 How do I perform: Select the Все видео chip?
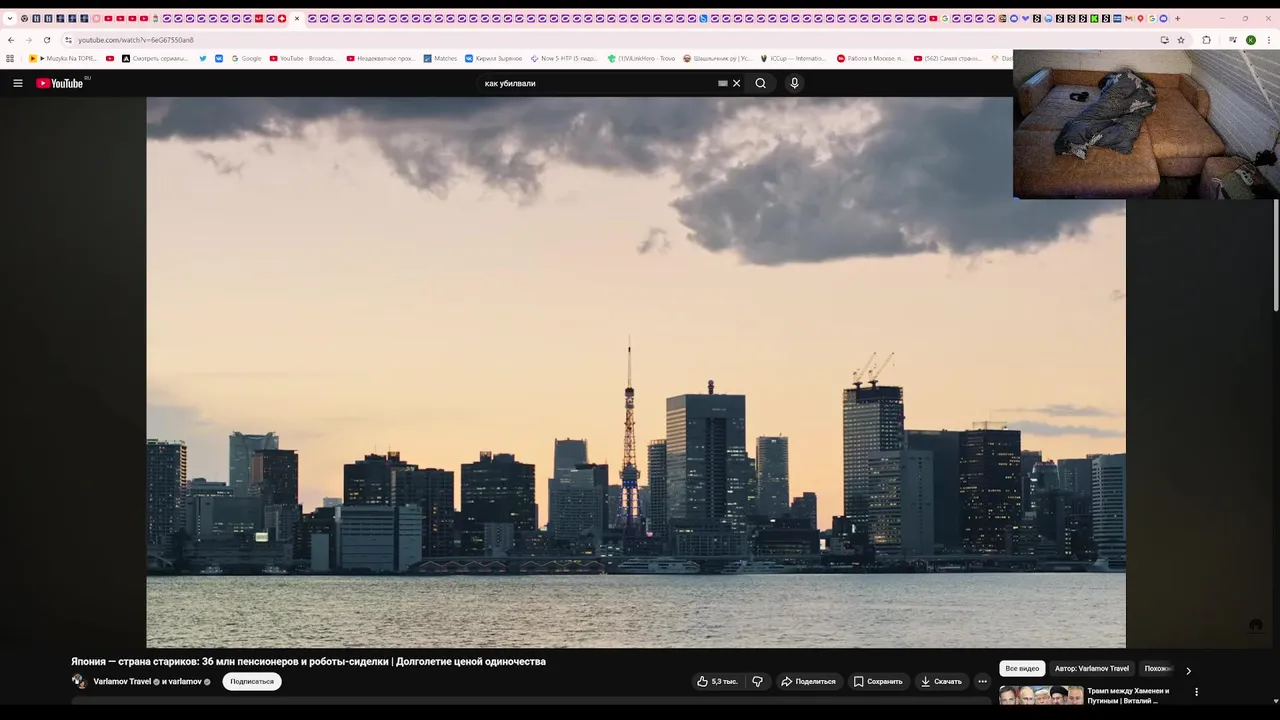[x=1022, y=668]
